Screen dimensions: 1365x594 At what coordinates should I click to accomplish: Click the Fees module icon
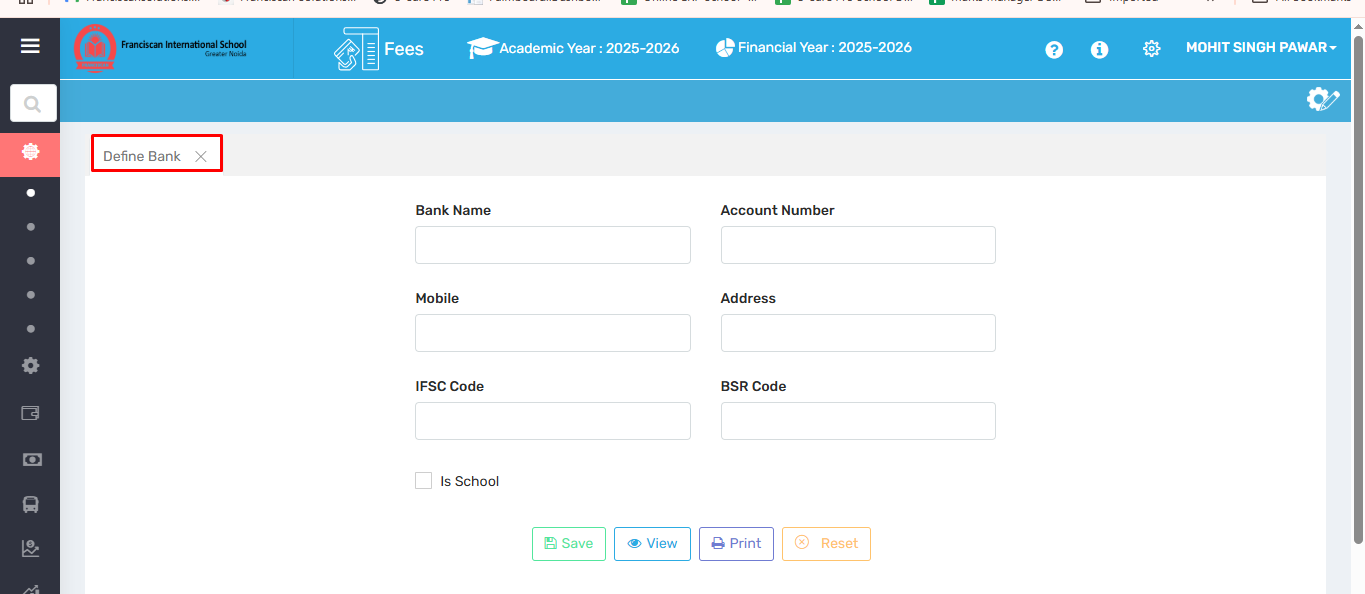coord(356,49)
